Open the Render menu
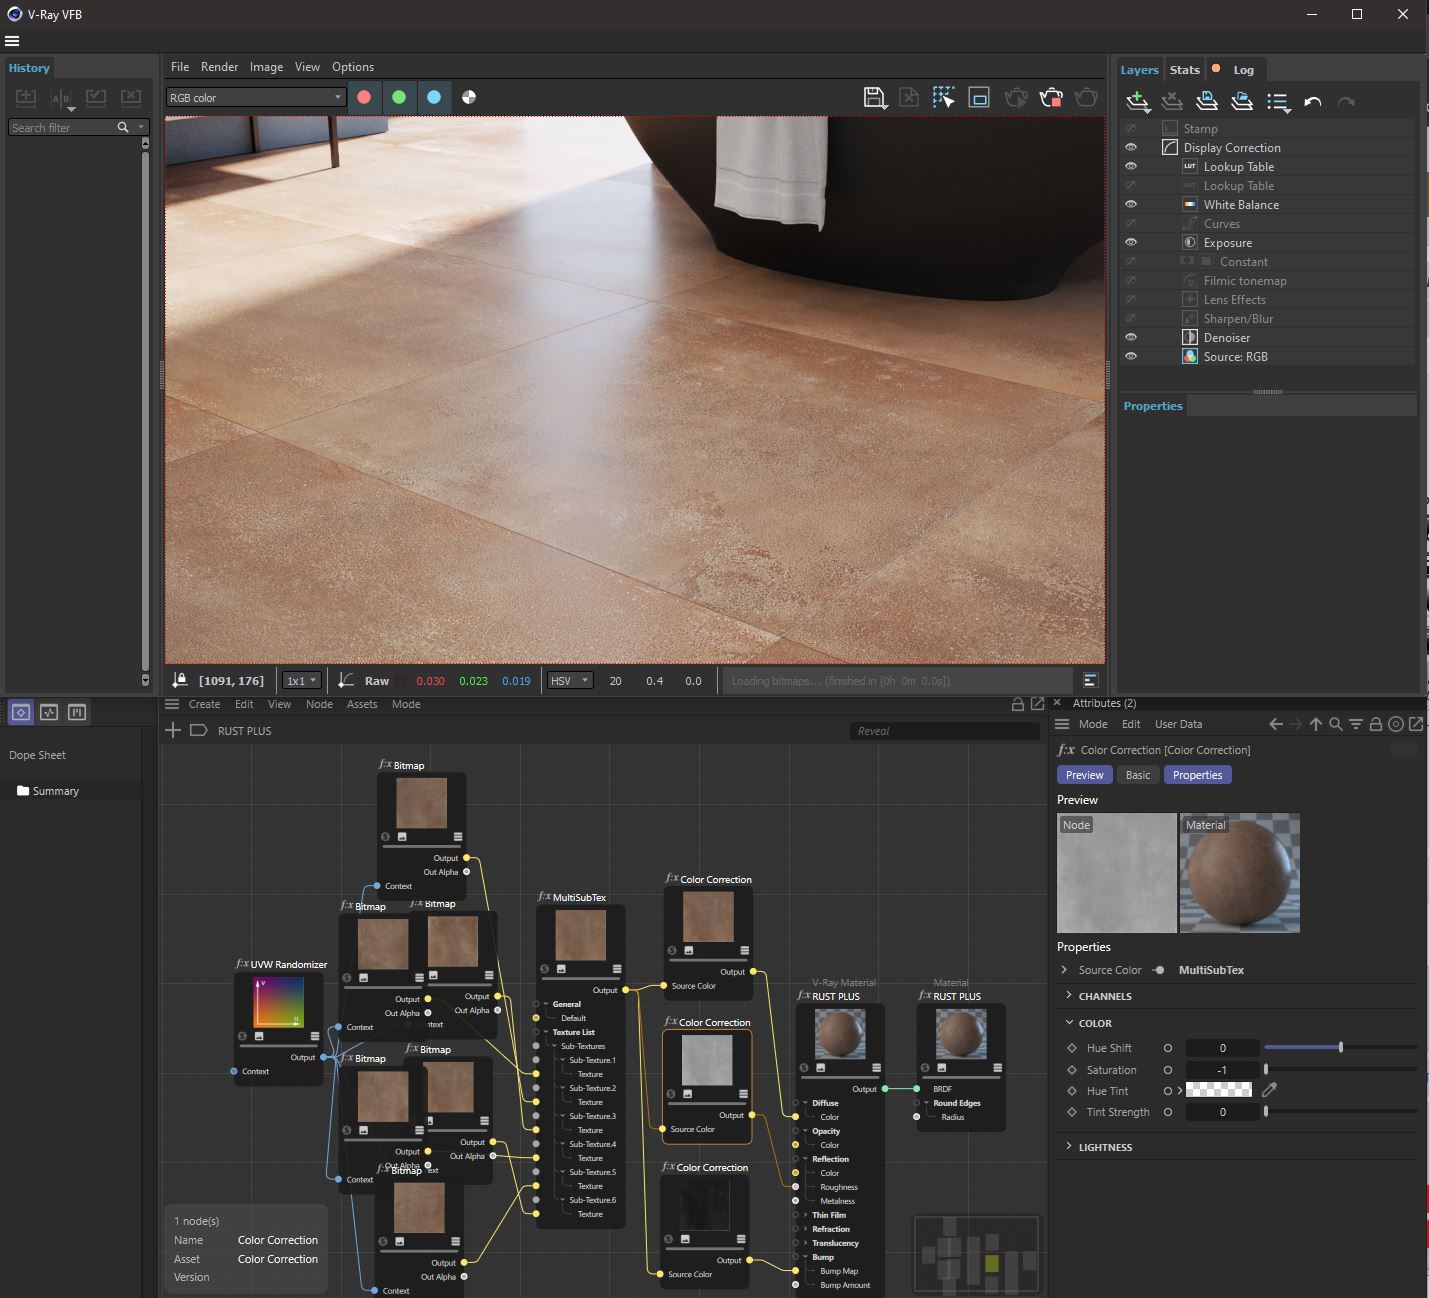The image size is (1429, 1298). (219, 67)
